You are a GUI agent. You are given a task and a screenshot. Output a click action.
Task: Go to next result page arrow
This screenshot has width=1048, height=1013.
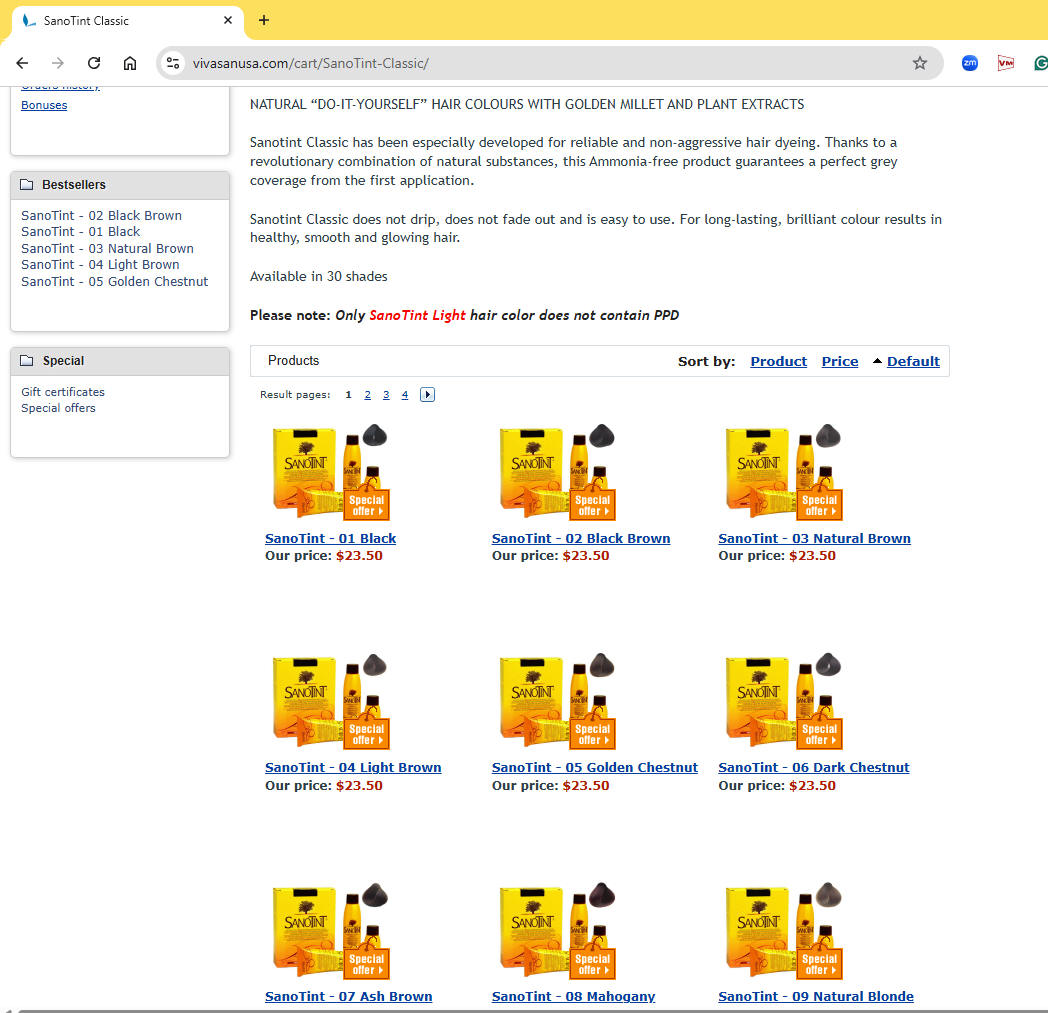tap(428, 394)
